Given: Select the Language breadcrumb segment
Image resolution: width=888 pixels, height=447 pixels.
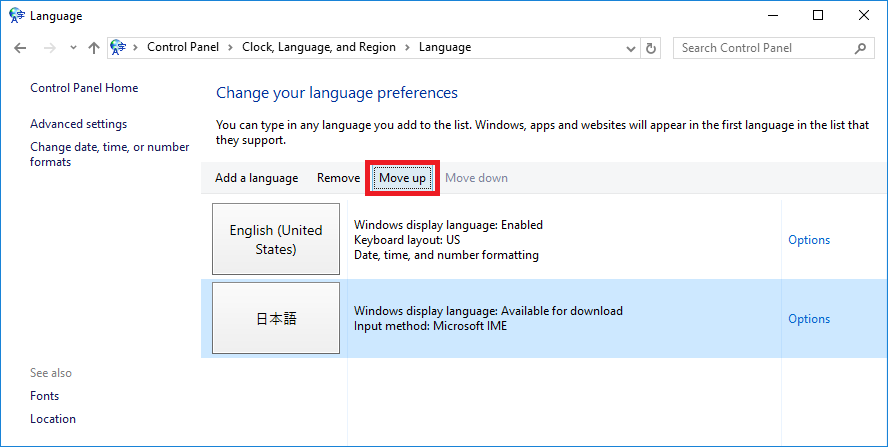Looking at the screenshot, I should coord(445,48).
